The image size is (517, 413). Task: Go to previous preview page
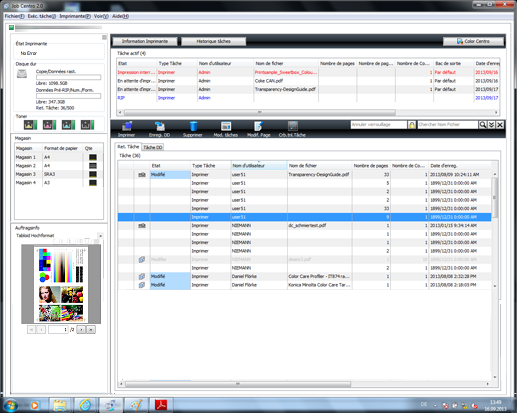tap(41, 330)
